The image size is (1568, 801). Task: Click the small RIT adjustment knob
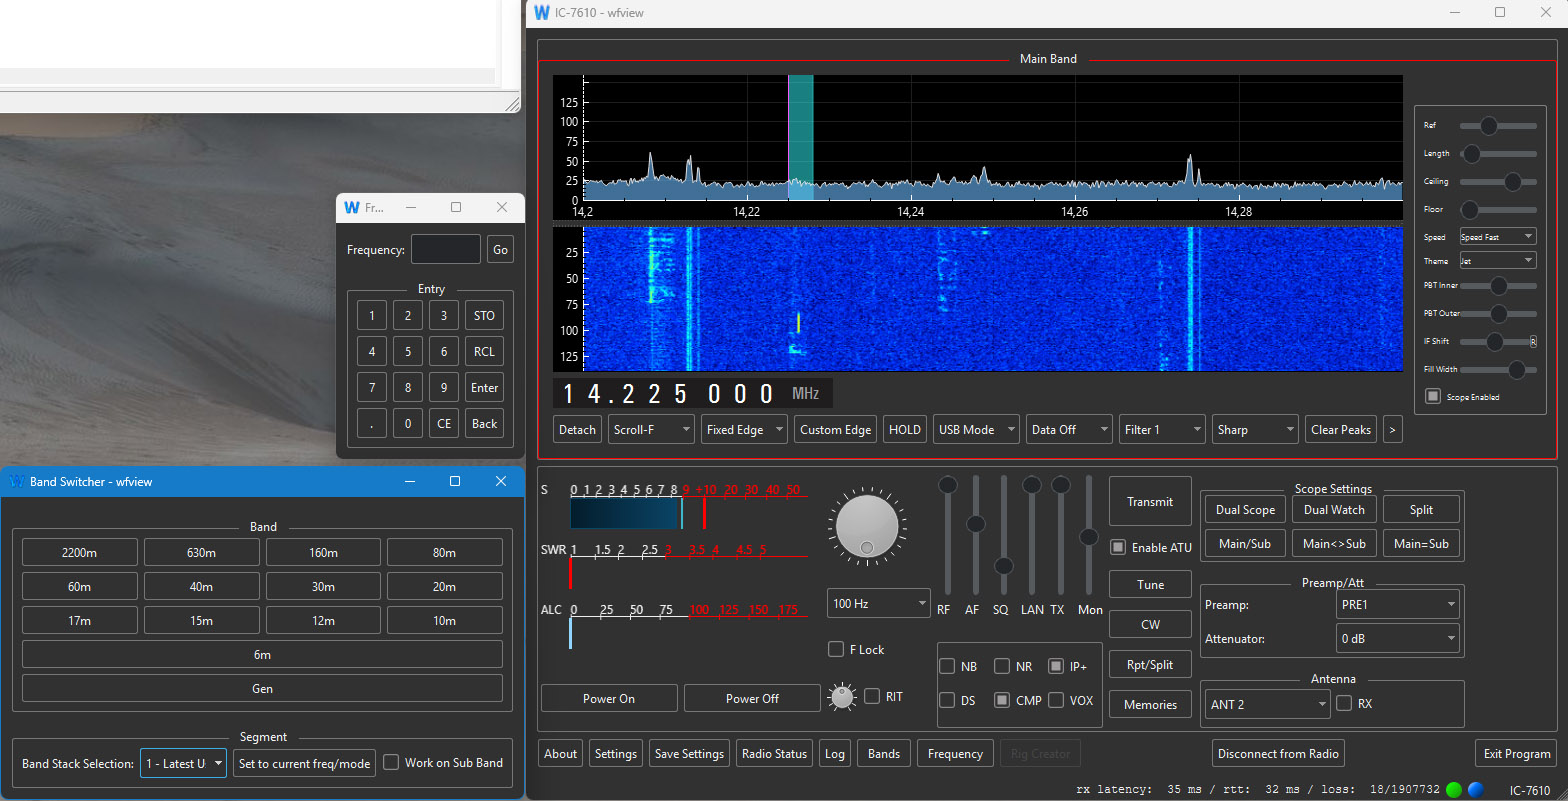843,697
